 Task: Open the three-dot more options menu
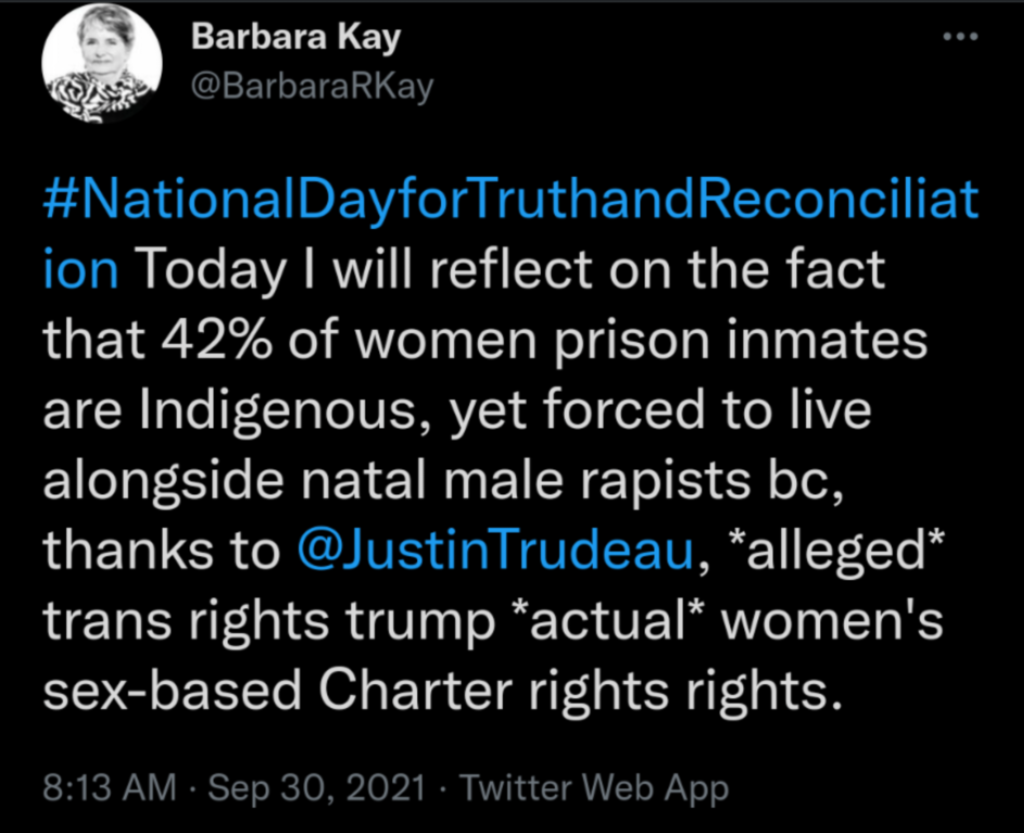point(961,37)
